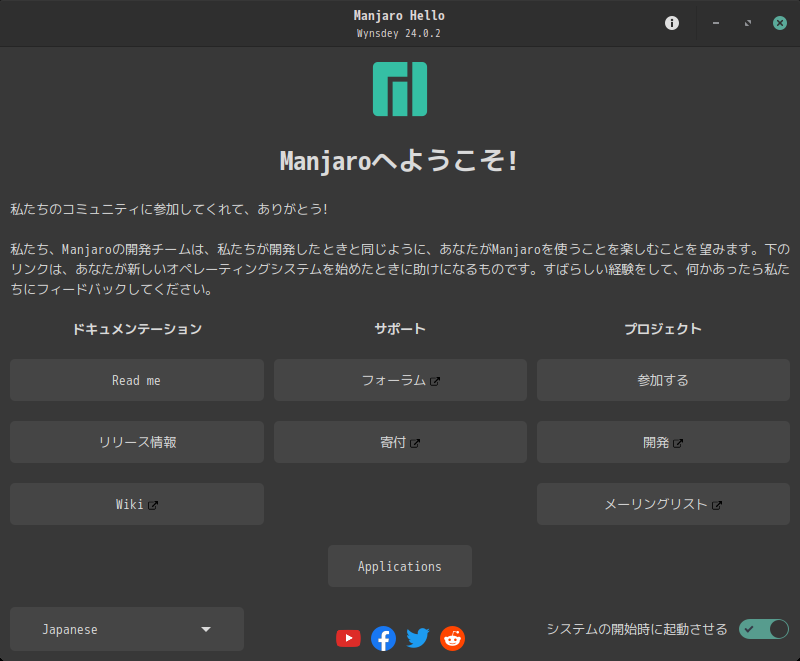The image size is (800, 661).
Task: Disable launch at system start switch
Action: click(764, 629)
